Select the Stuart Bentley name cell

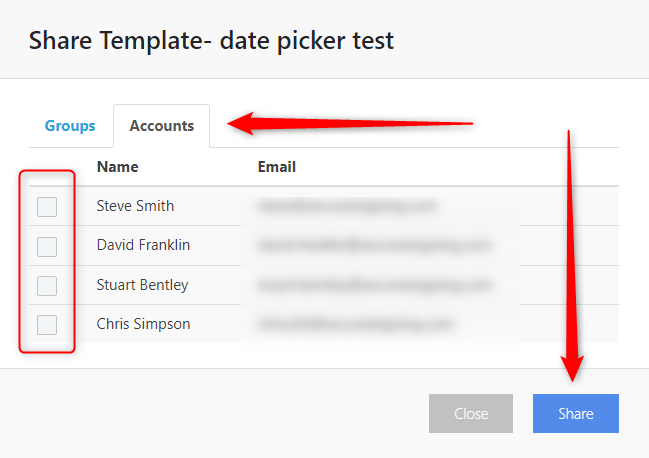point(142,285)
